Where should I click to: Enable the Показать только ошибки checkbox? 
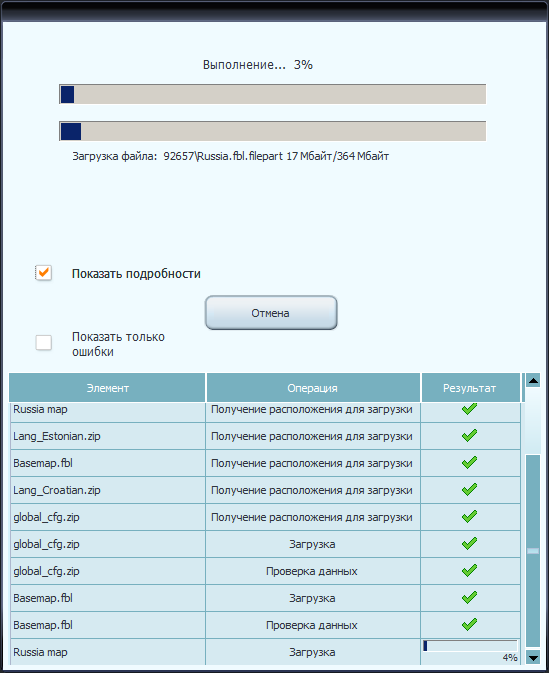pyautogui.click(x=43, y=343)
